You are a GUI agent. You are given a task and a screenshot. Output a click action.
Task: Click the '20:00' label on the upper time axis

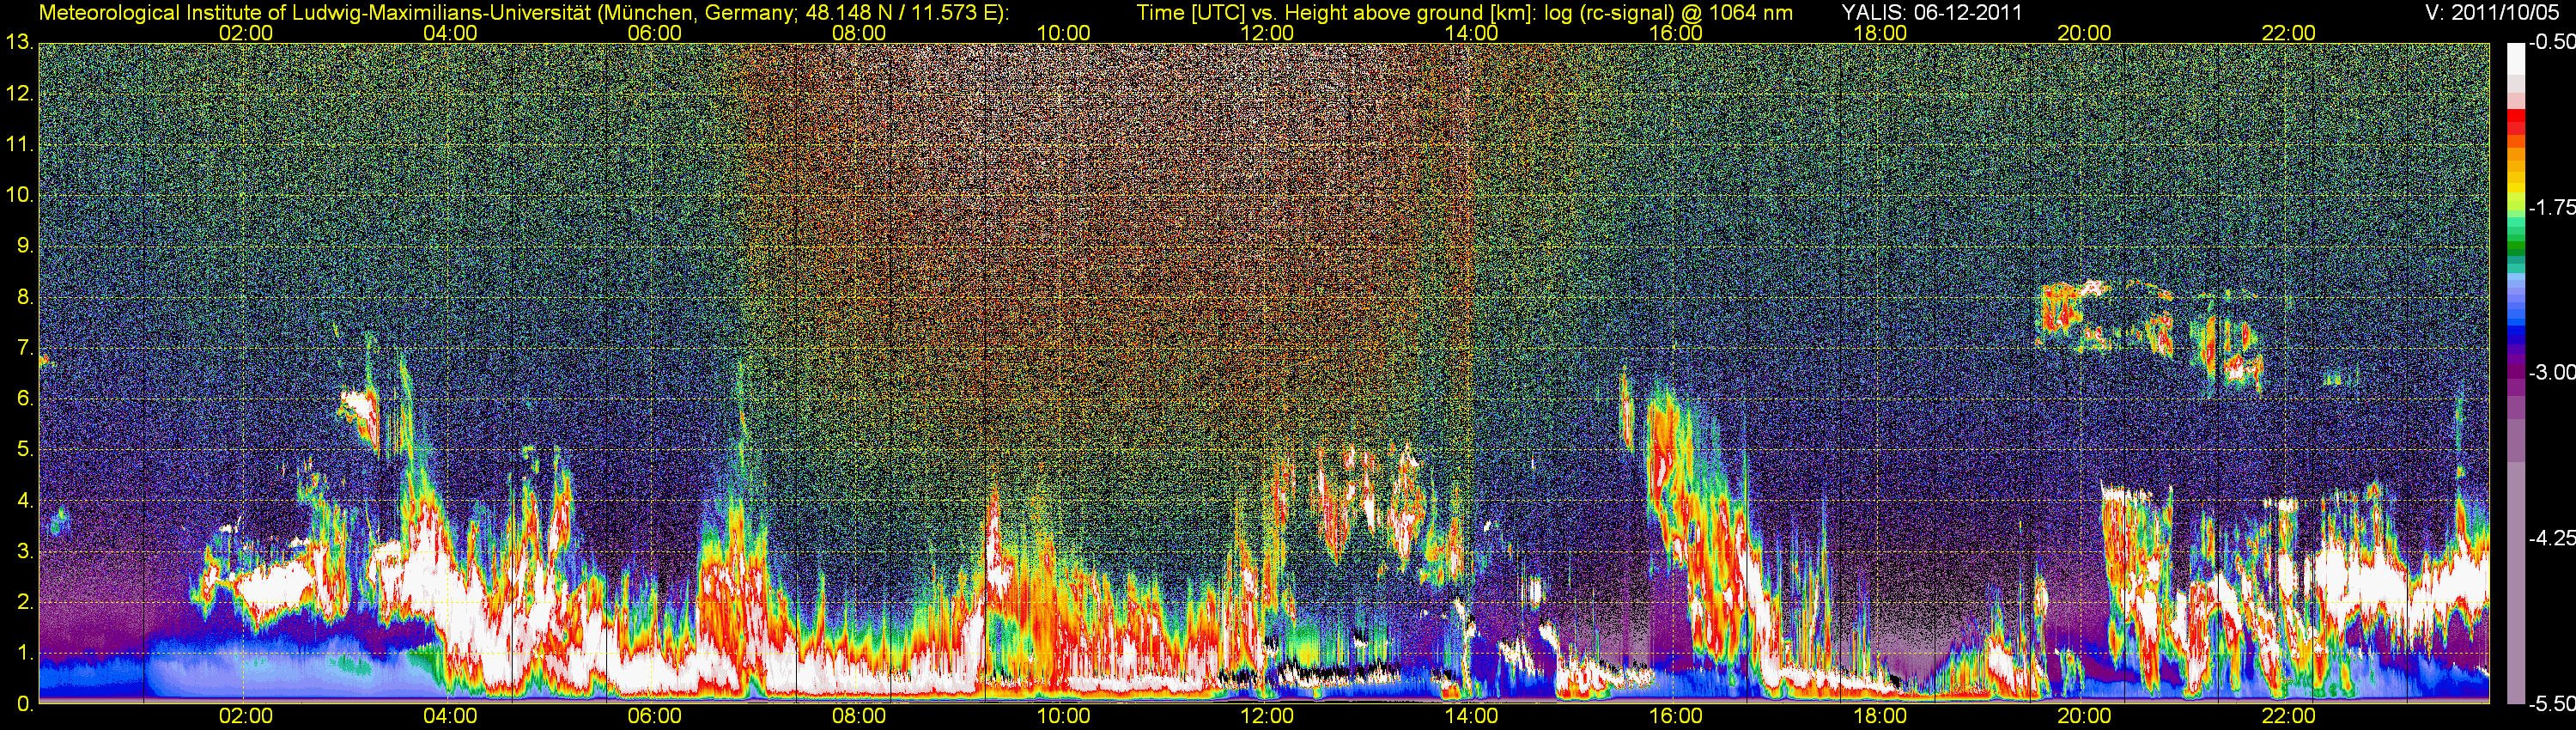click(x=2084, y=33)
